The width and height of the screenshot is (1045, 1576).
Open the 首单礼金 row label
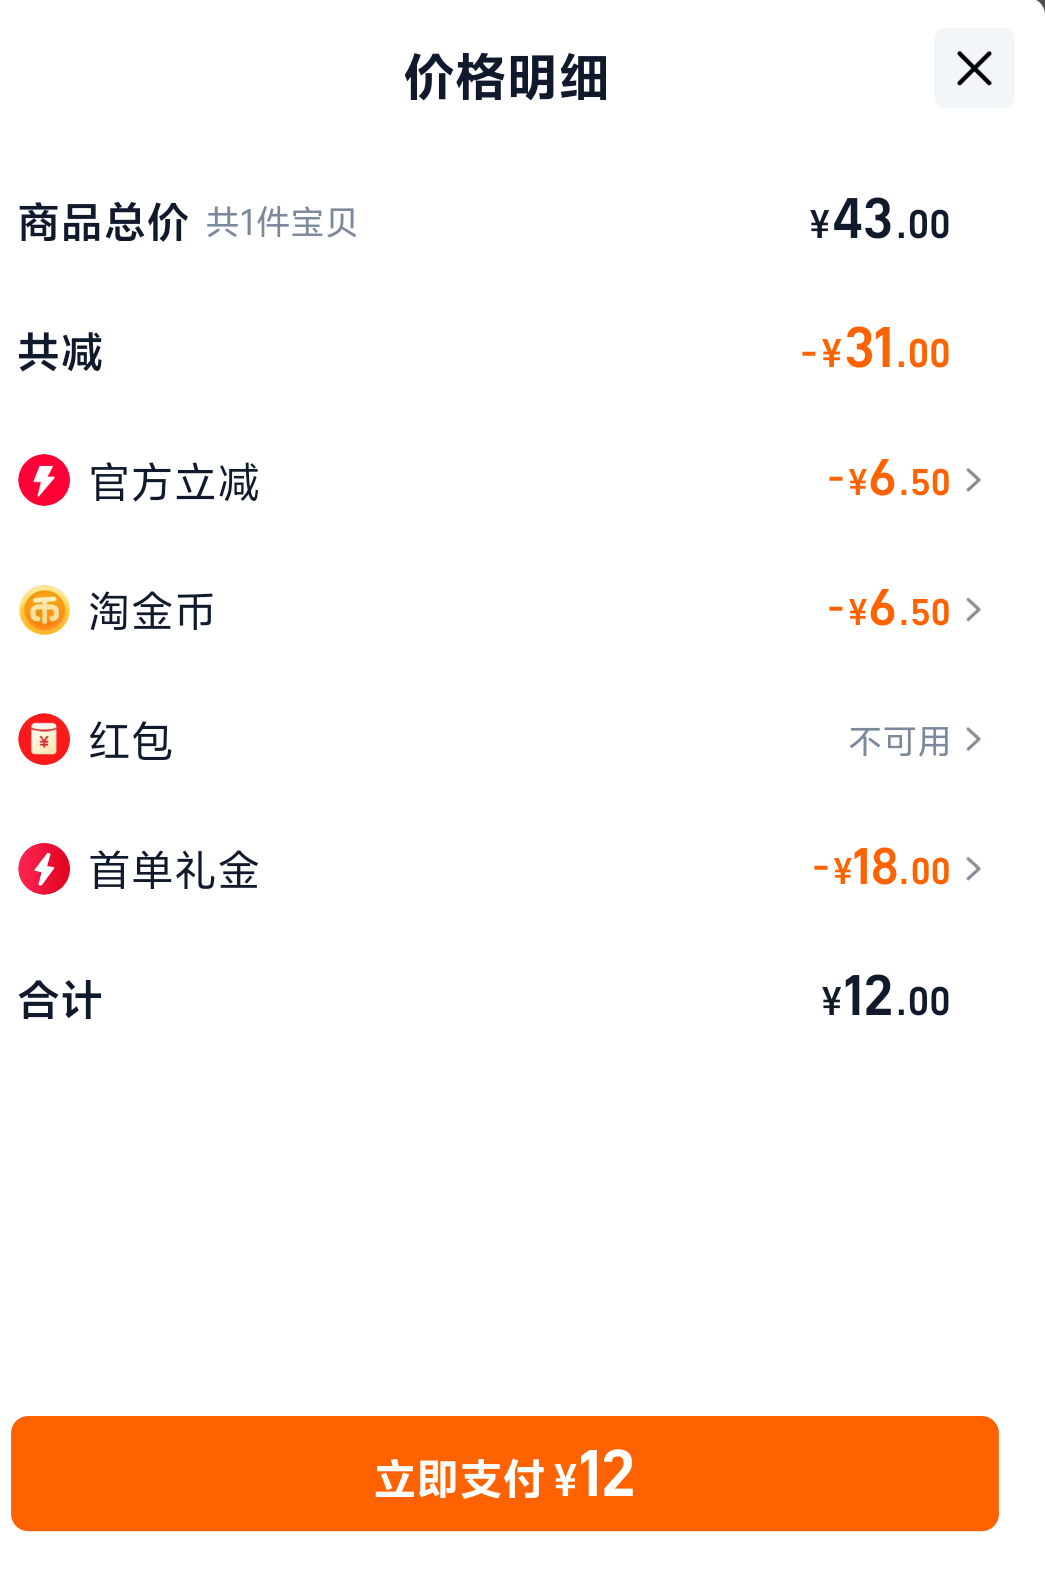[x=174, y=870]
